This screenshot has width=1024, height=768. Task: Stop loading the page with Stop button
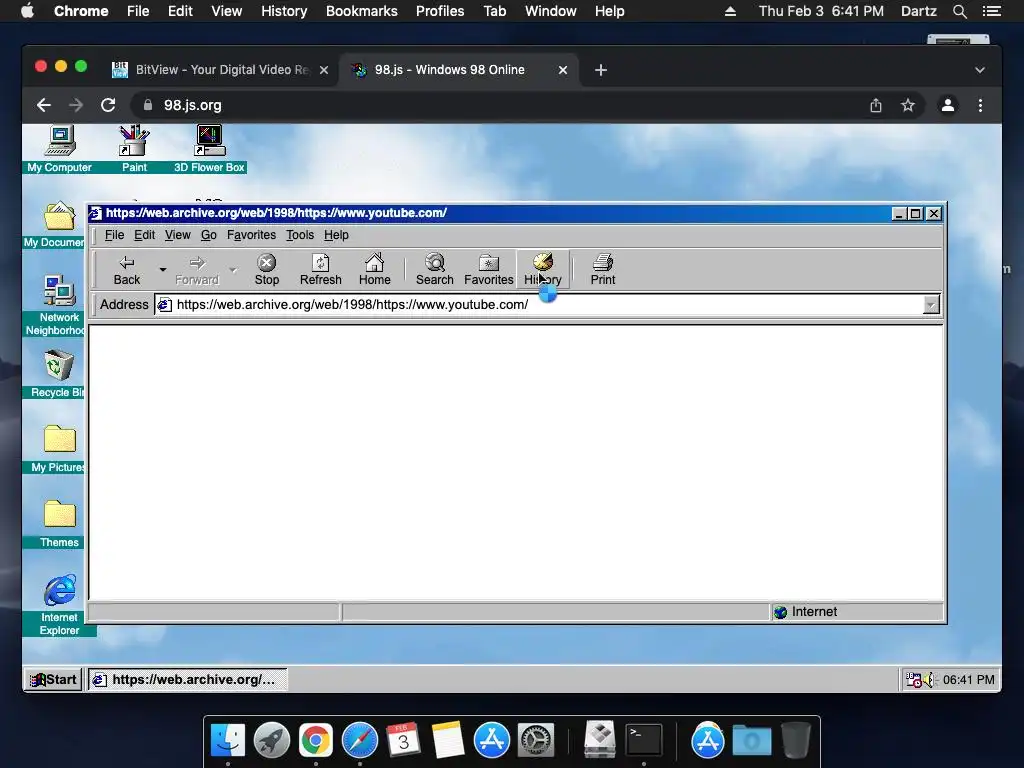(x=266, y=270)
